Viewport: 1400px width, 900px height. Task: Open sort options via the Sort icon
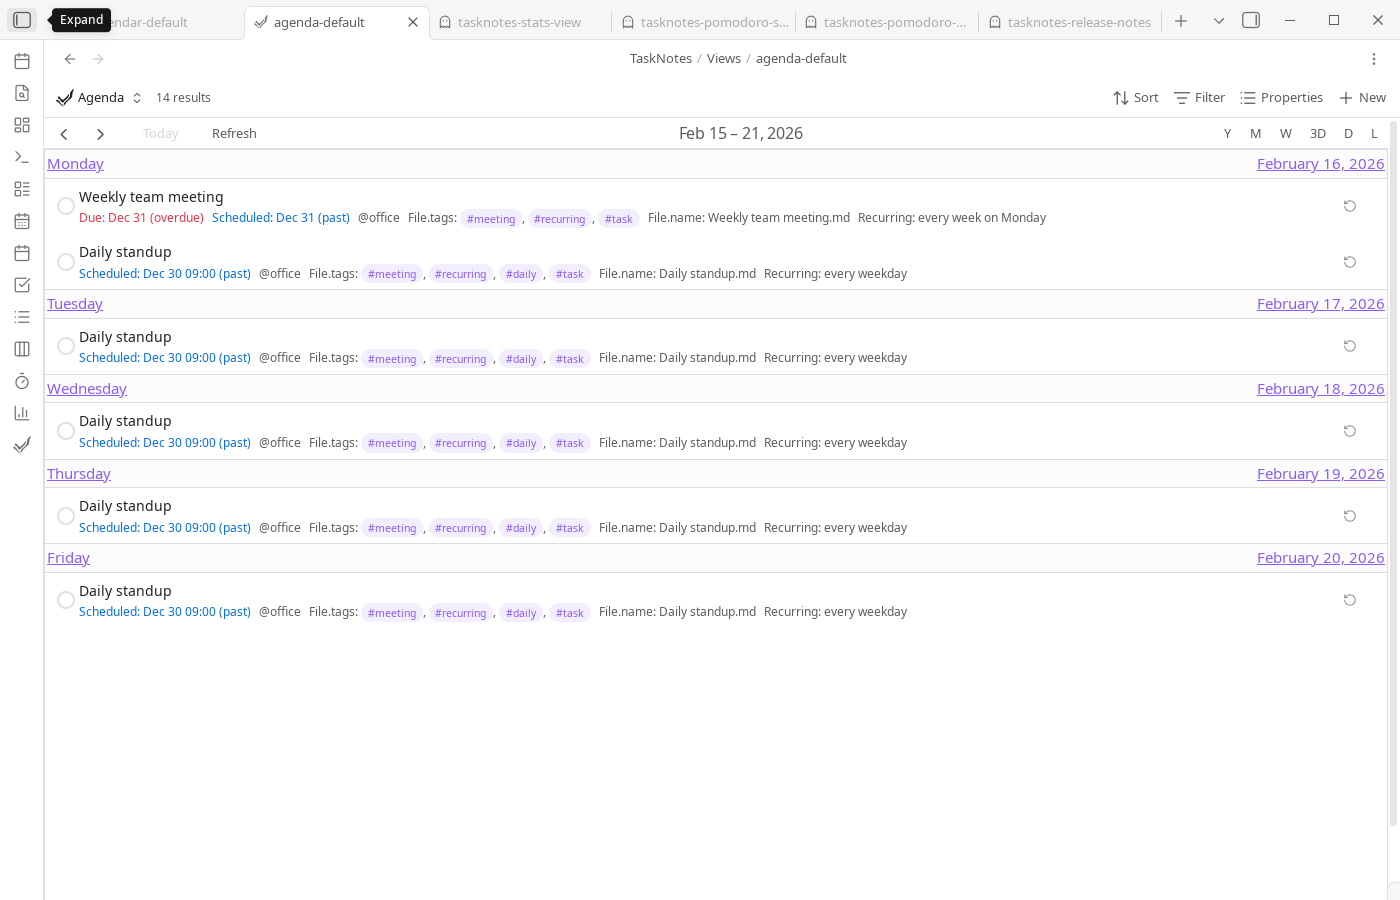point(1135,97)
